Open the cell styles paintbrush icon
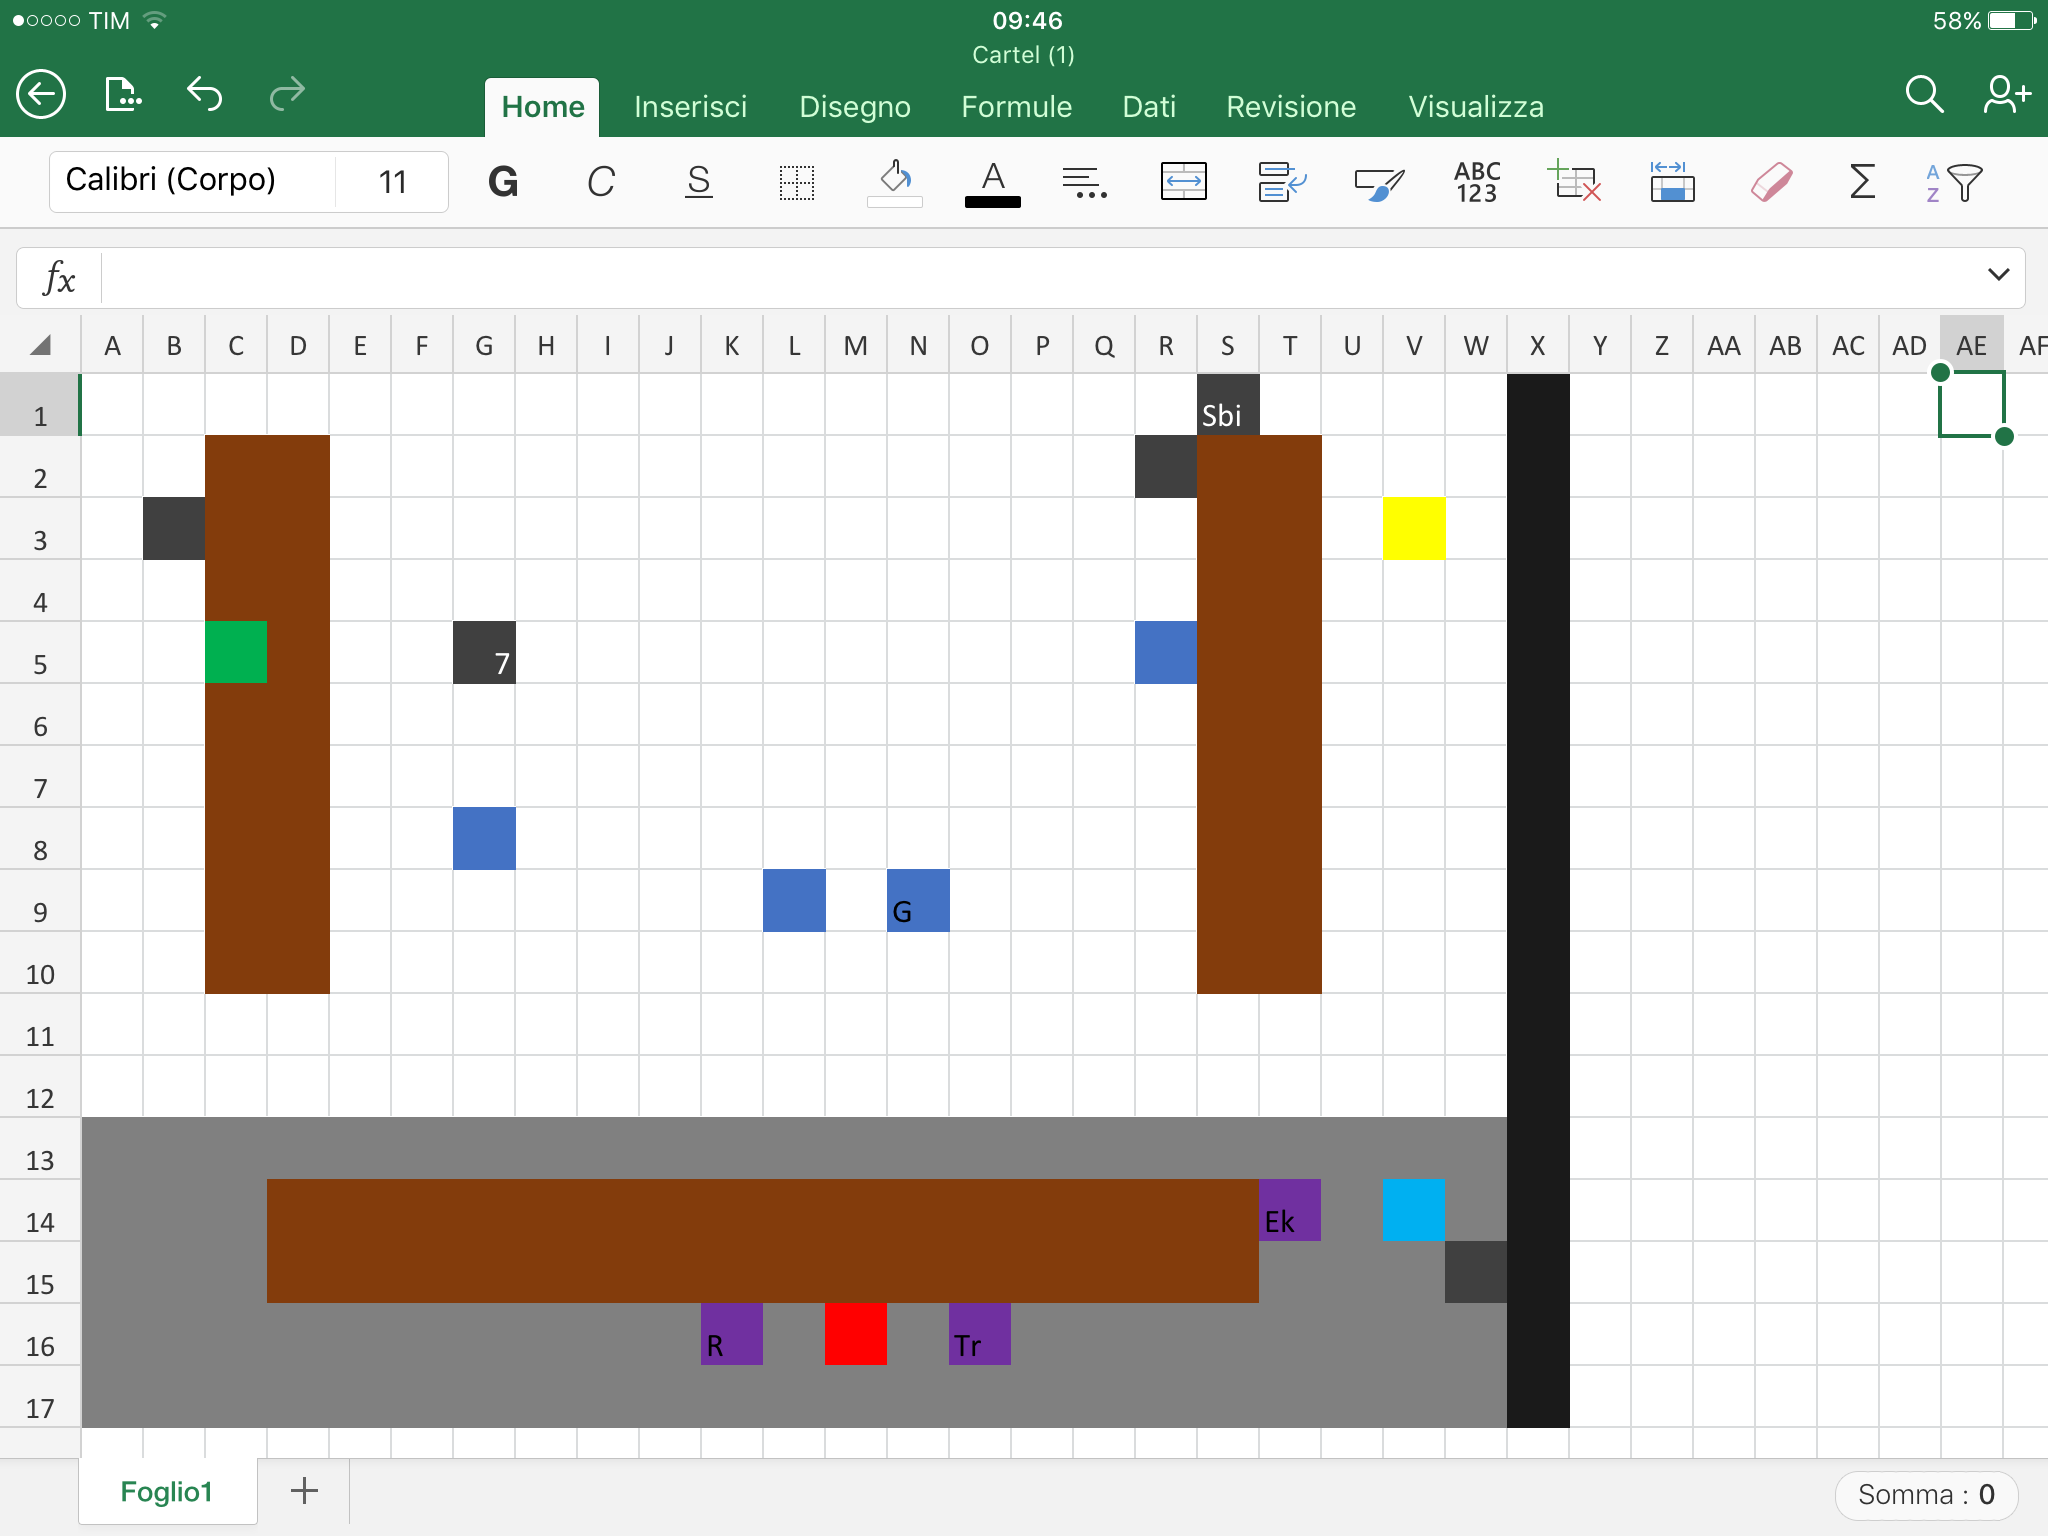 (1379, 182)
